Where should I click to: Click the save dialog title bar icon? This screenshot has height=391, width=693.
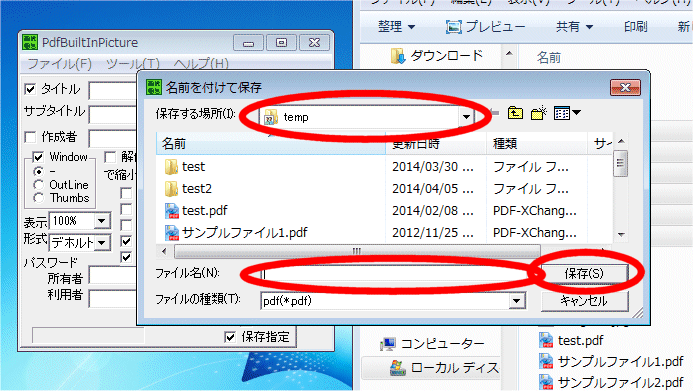[154, 87]
